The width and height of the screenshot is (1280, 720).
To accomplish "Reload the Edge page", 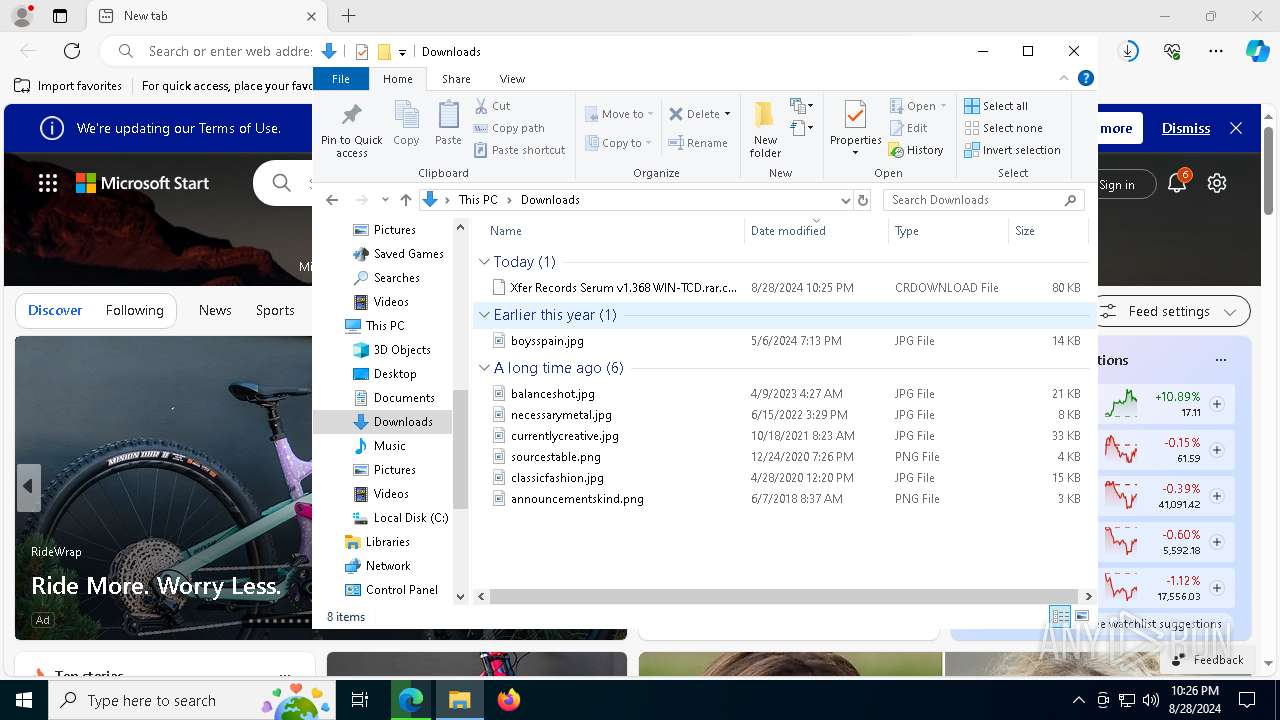I will coord(72,51).
